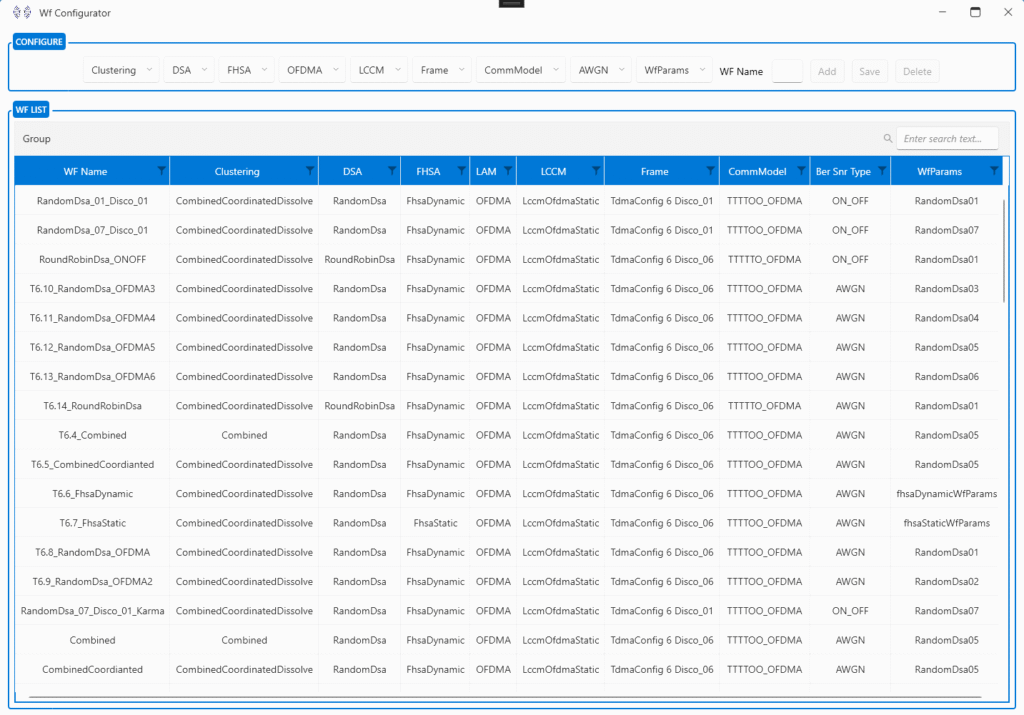Open the OFDMA dropdown
Viewport: 1024px width, 715px height.
tap(312, 70)
